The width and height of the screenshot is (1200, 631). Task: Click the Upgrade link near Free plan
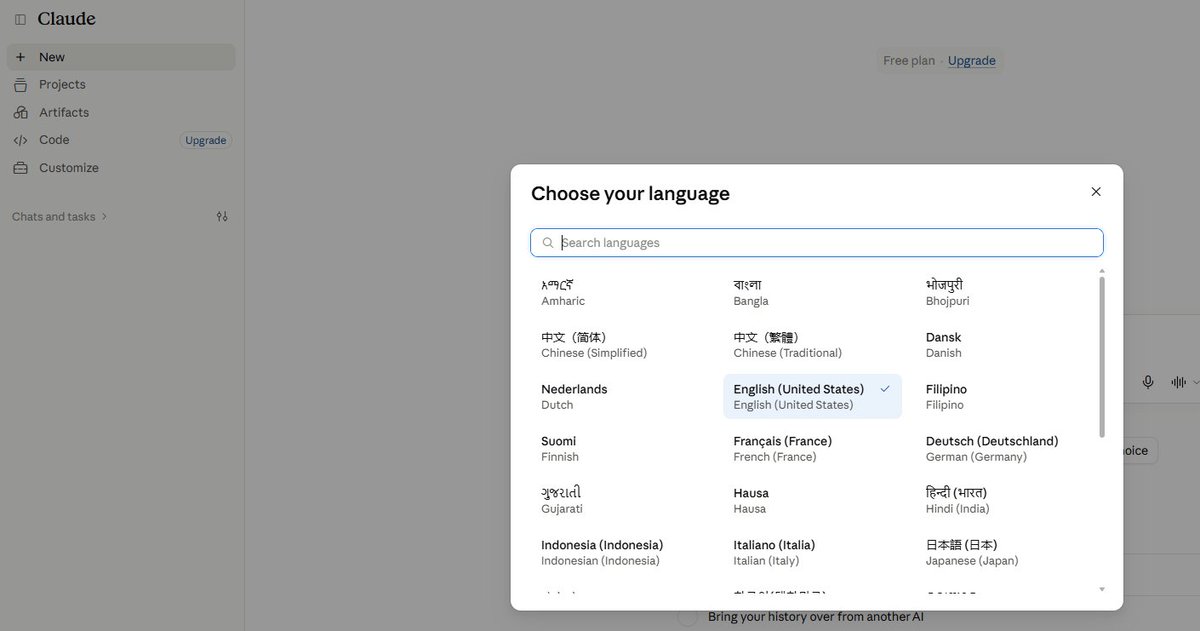click(971, 61)
